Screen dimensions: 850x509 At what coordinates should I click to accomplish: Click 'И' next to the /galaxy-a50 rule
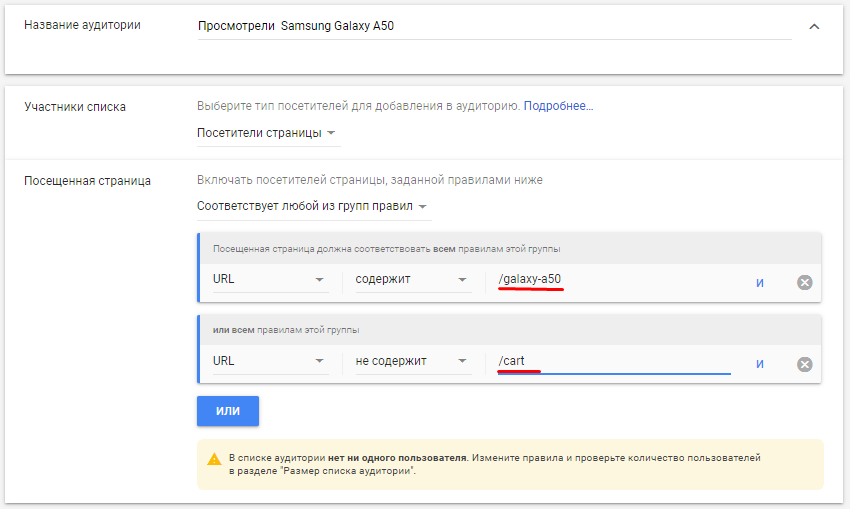click(x=760, y=283)
